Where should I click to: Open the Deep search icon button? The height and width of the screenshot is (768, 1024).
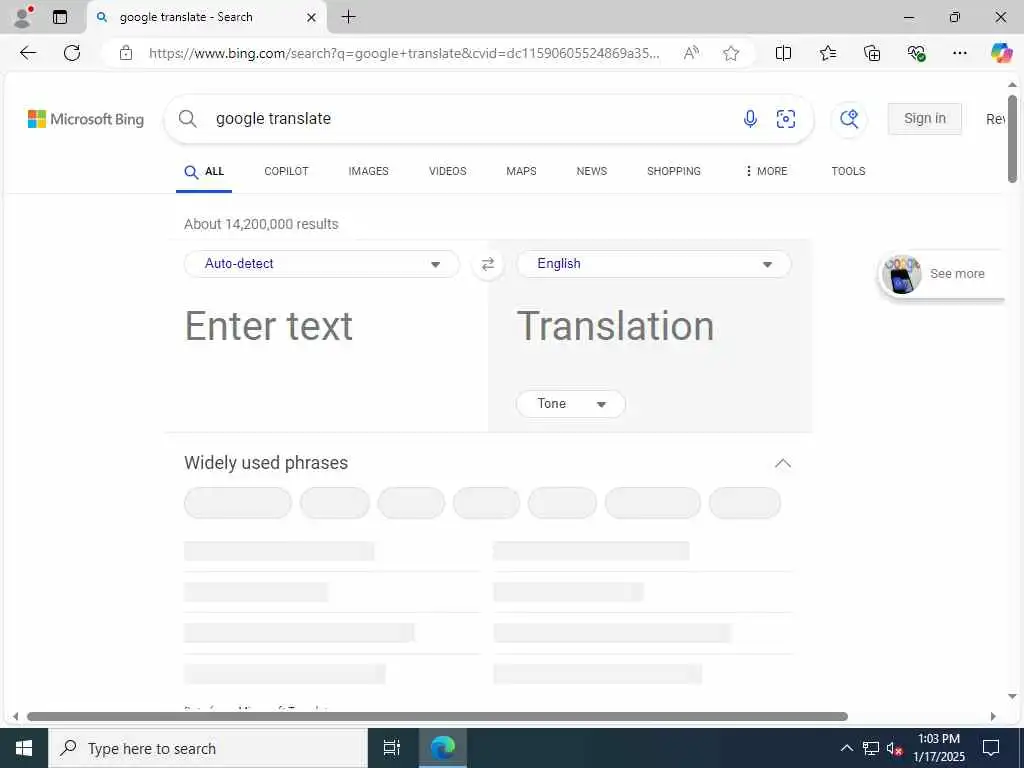tap(849, 119)
